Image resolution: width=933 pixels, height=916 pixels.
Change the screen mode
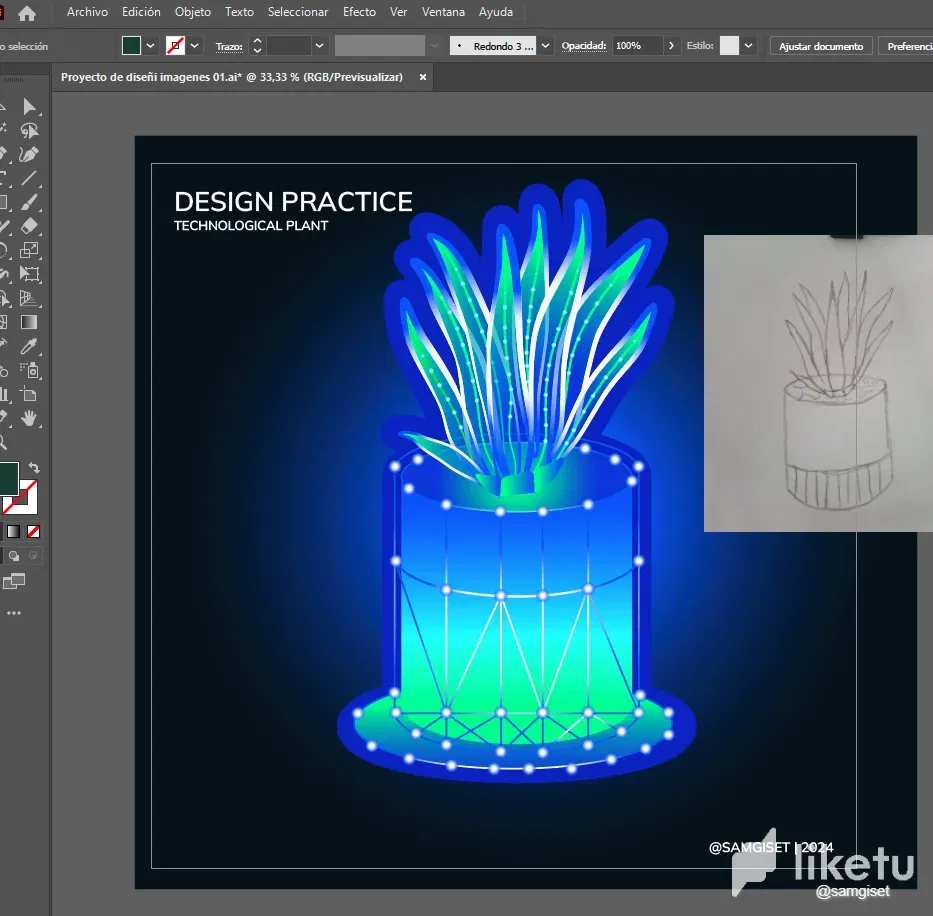point(14,582)
